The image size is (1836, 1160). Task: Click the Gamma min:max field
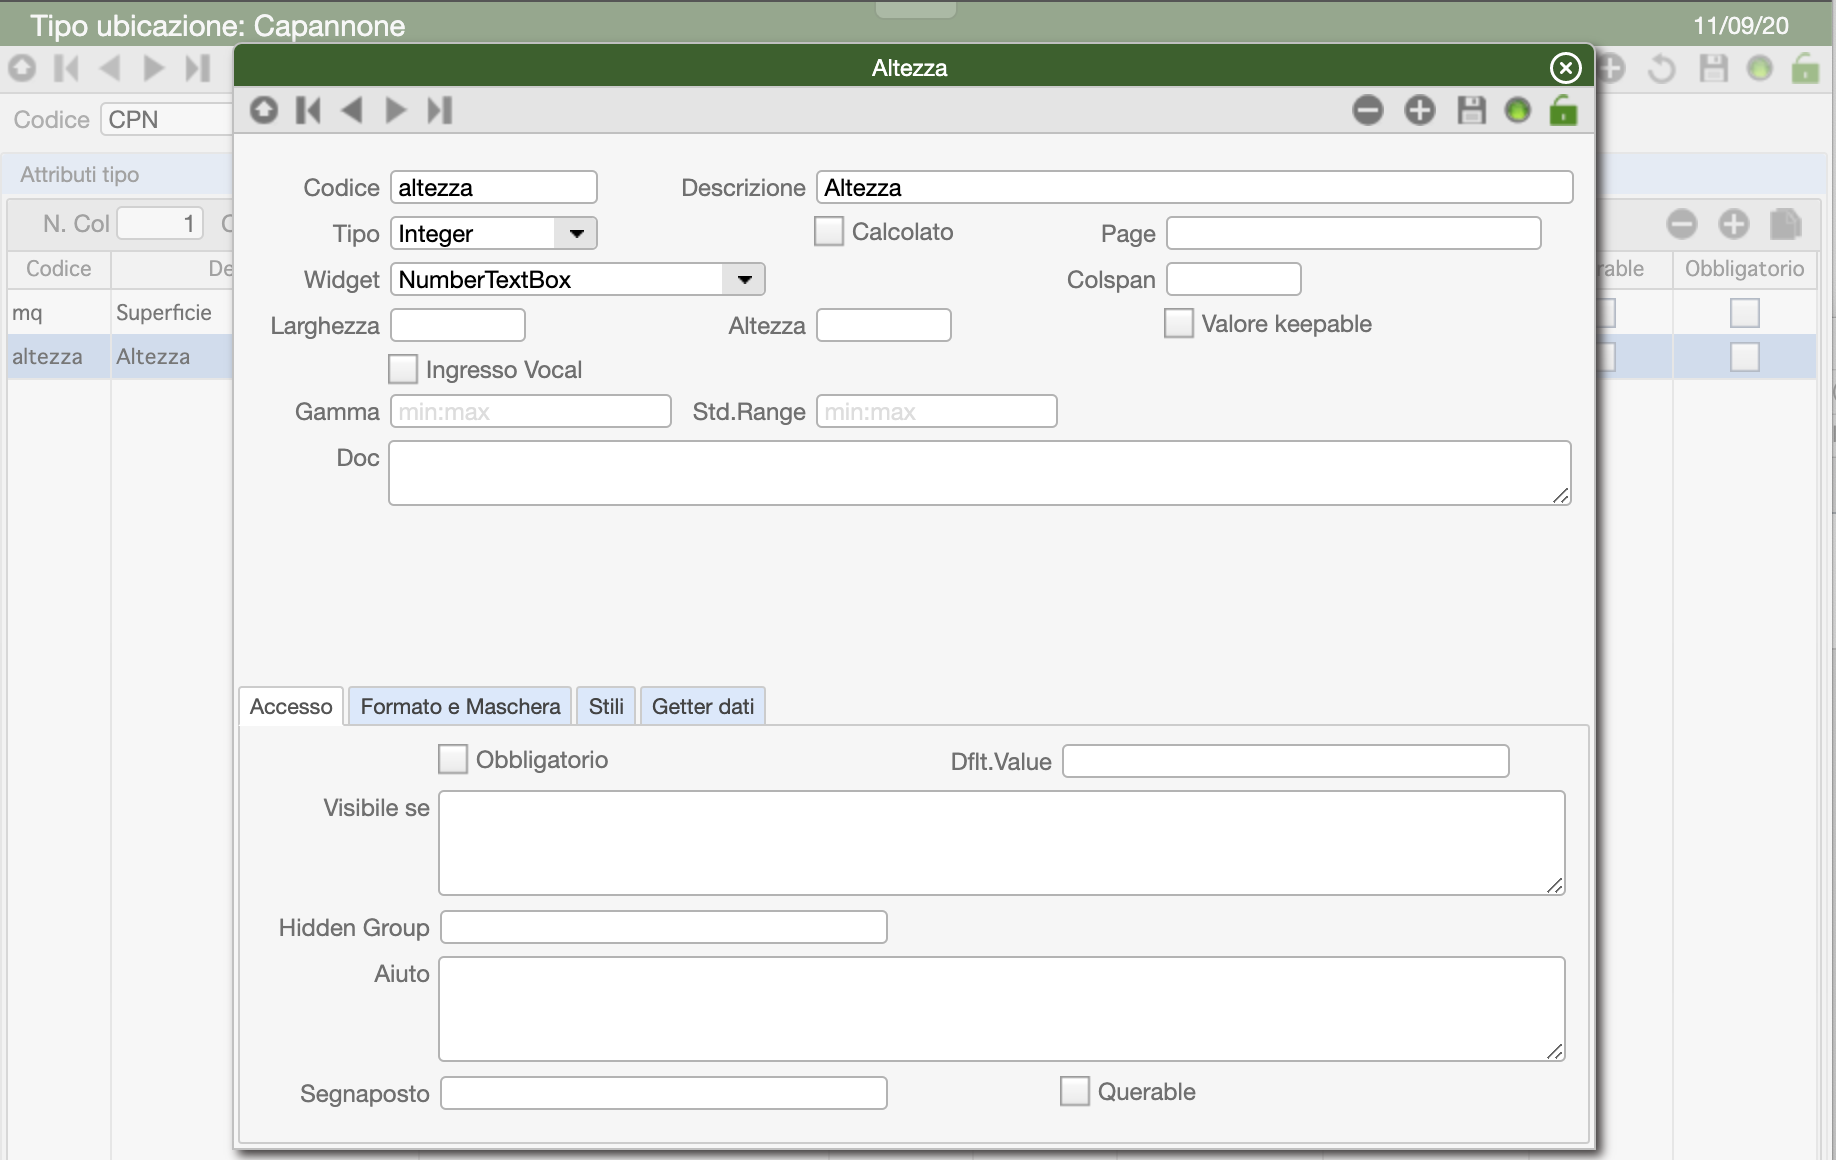[531, 411]
